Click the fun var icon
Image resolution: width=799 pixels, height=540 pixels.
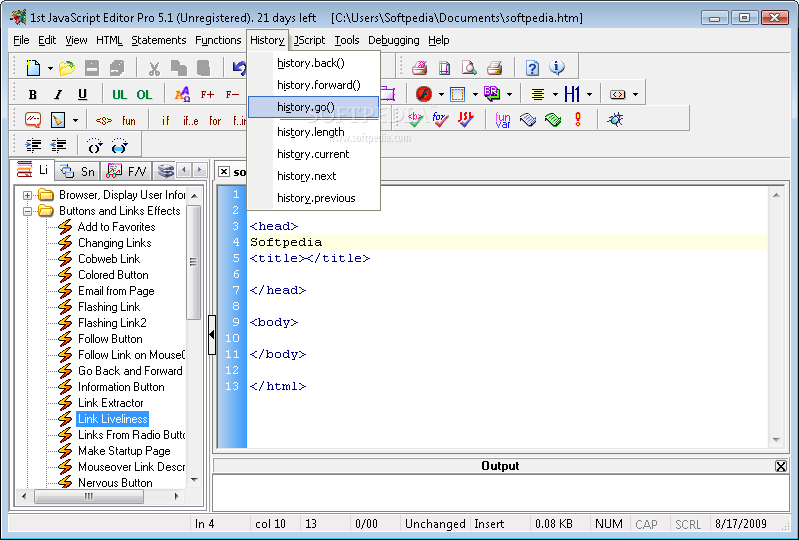(x=502, y=120)
